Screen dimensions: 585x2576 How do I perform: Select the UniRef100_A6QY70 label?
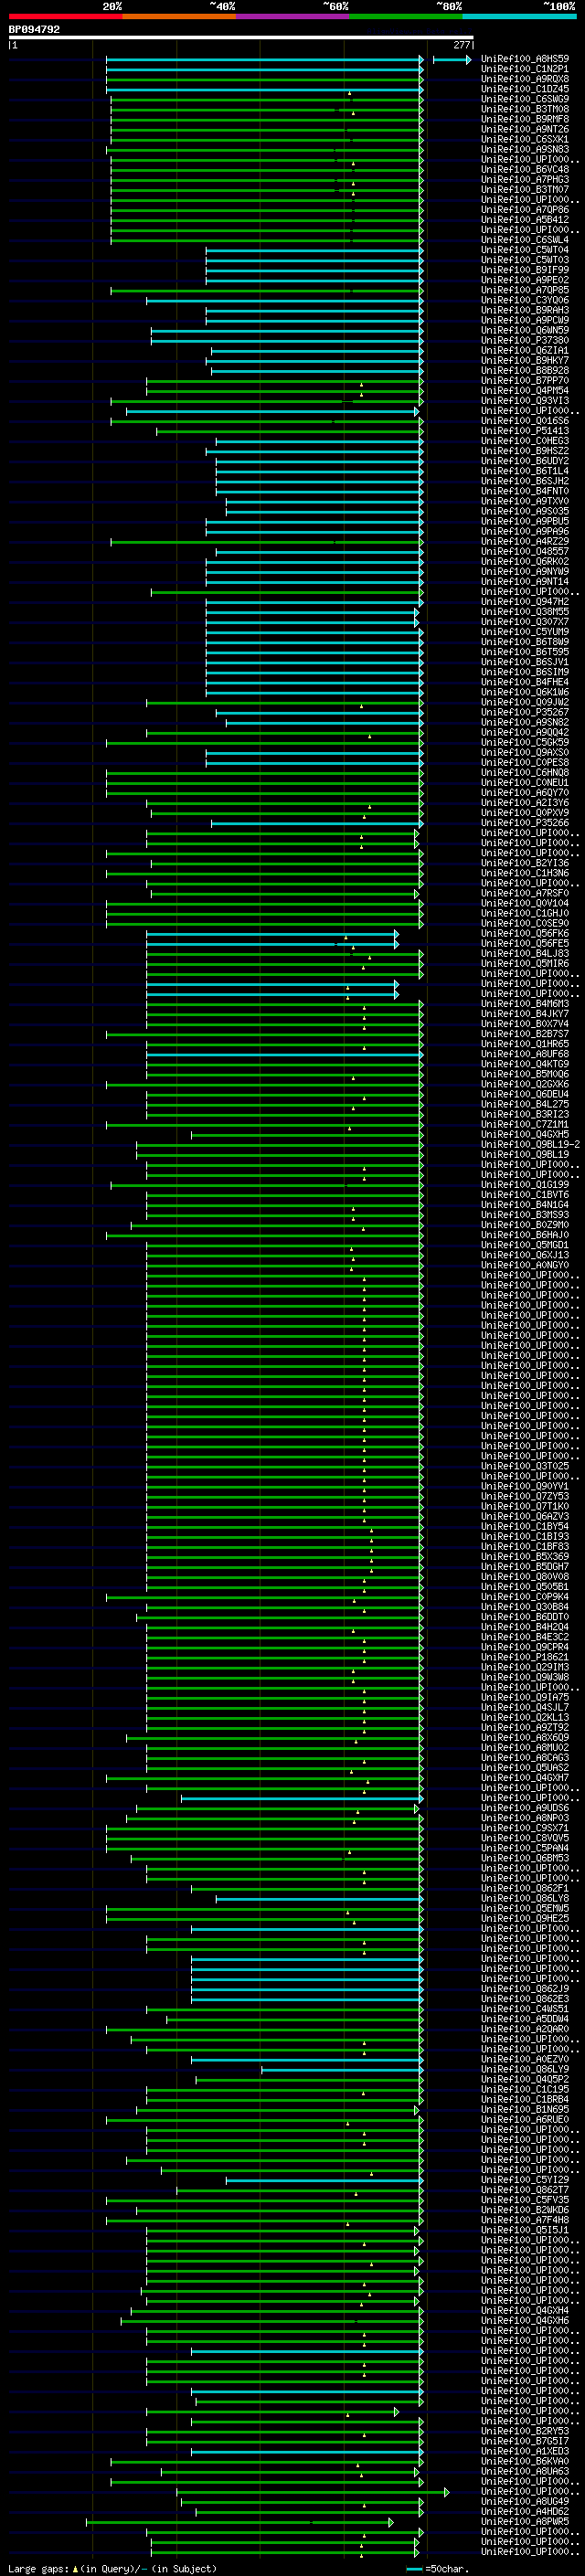(x=525, y=793)
